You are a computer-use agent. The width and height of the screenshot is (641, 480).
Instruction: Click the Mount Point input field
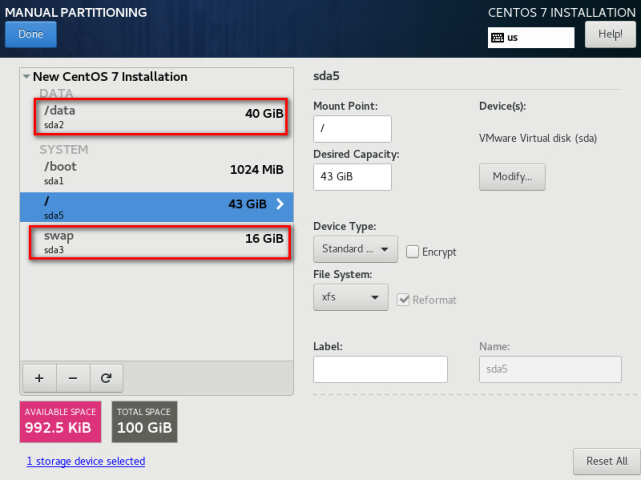pos(352,129)
